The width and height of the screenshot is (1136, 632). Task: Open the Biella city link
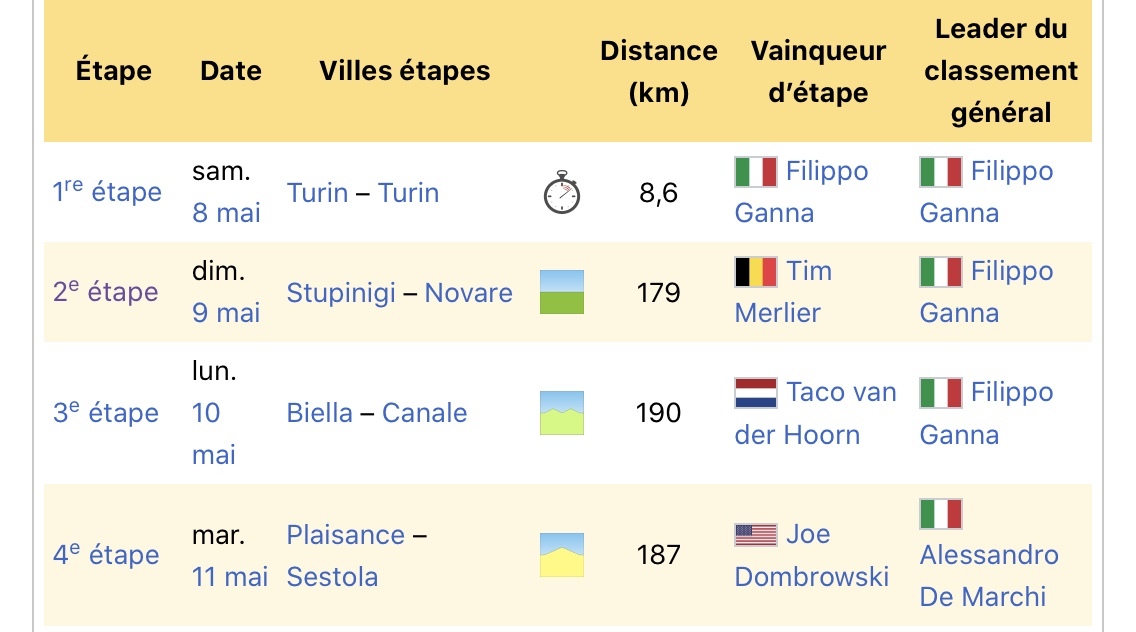(x=320, y=413)
